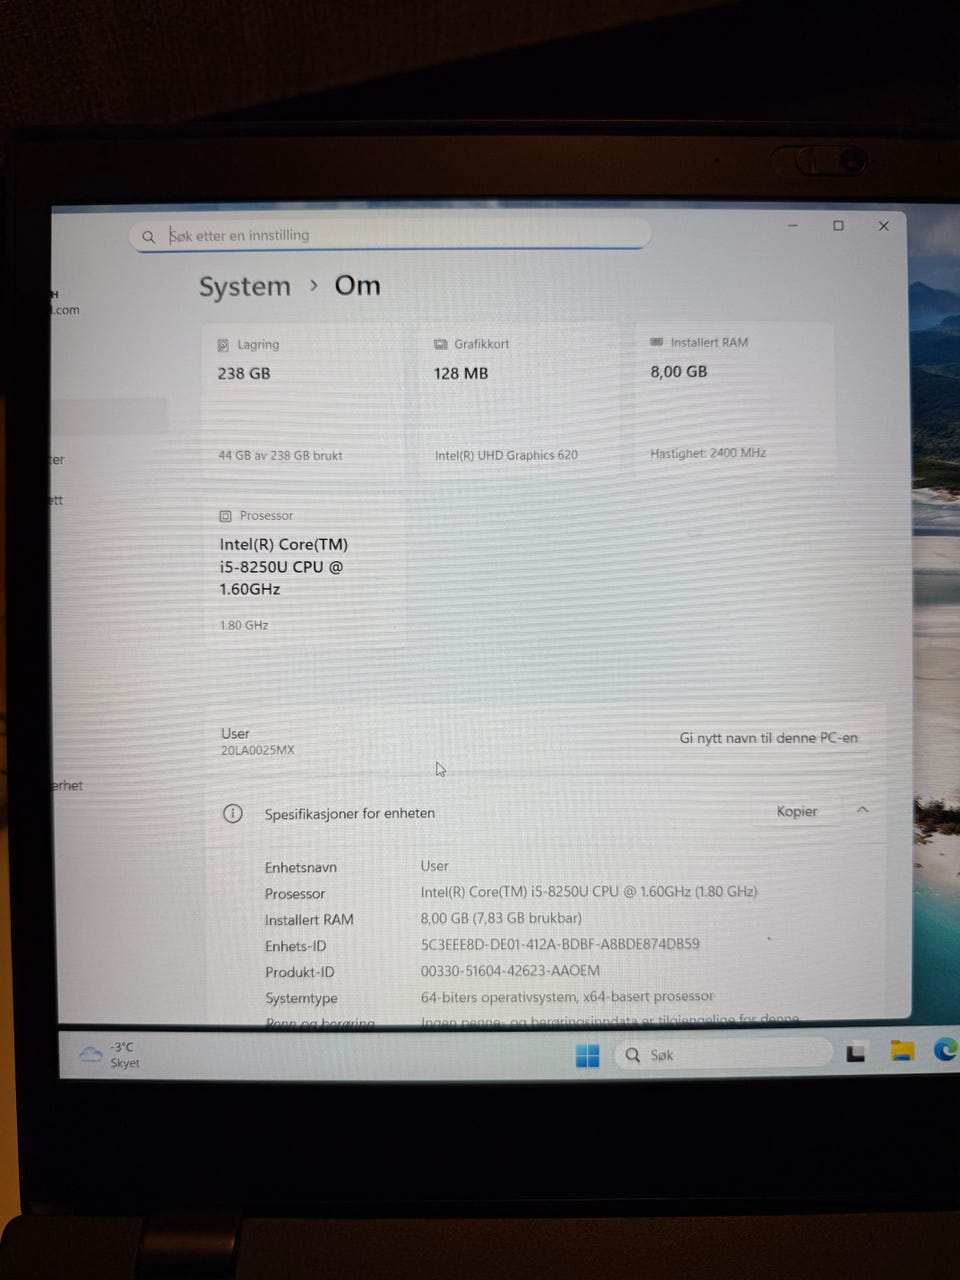The image size is (960, 1280).
Task: Click the search magnifier icon in Settings
Action: [148, 237]
